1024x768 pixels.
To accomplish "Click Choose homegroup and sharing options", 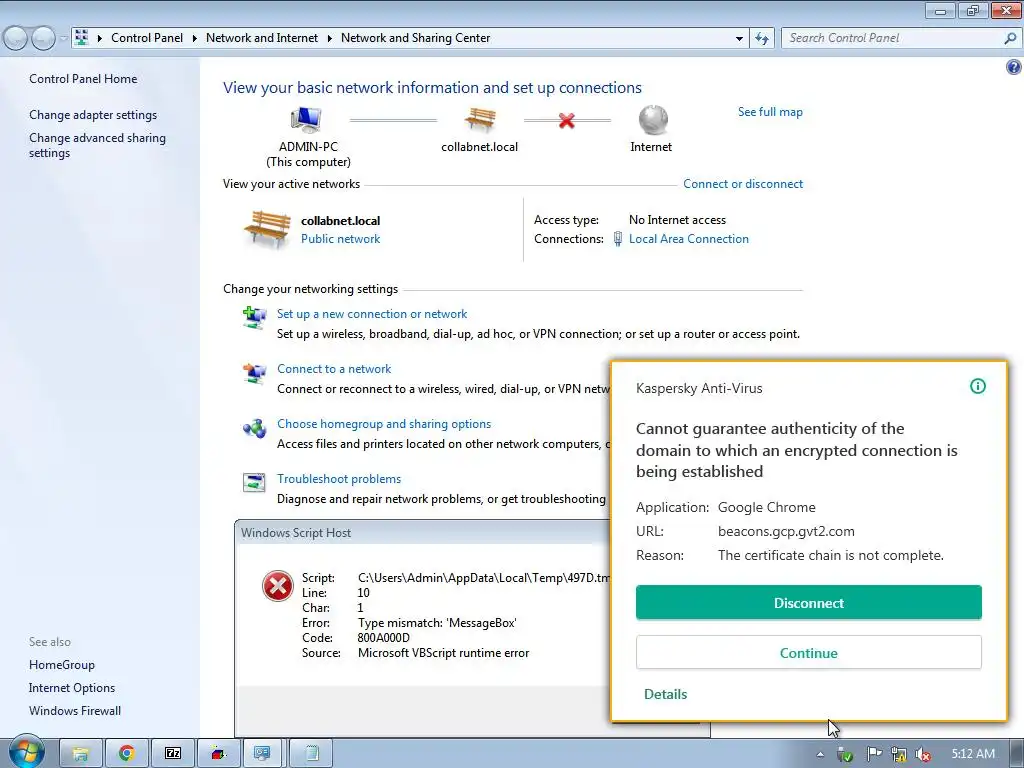I will 384,424.
